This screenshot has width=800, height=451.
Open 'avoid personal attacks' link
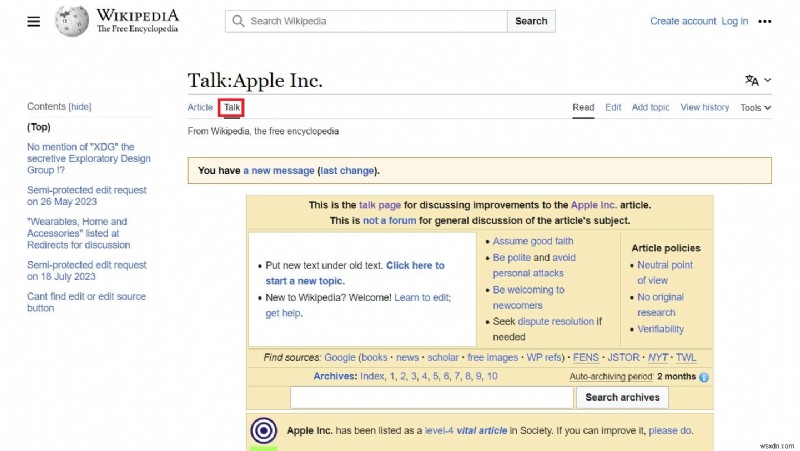[x=534, y=265]
